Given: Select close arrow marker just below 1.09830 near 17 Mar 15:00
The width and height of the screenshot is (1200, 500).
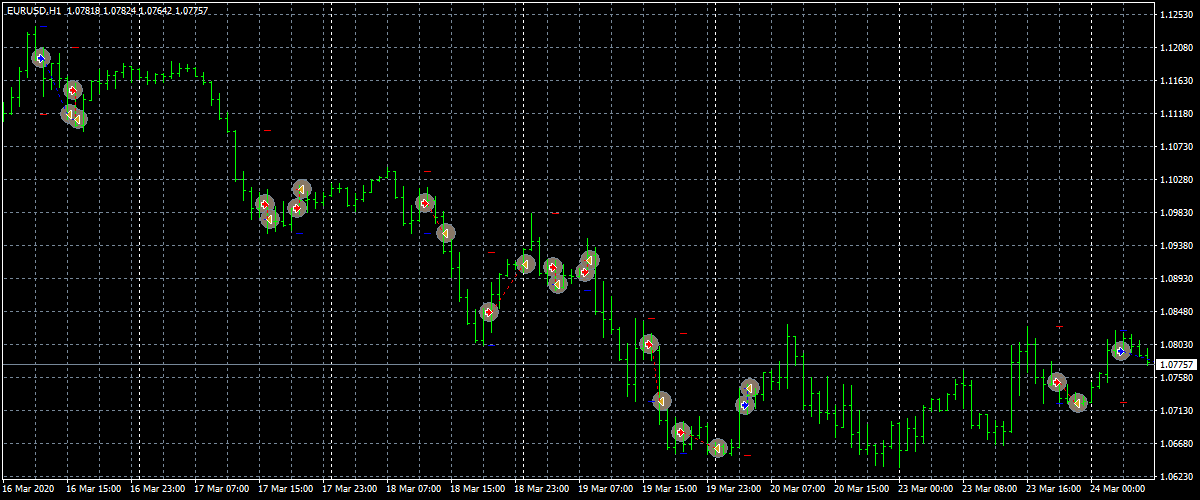Looking at the screenshot, I should click(269, 218).
